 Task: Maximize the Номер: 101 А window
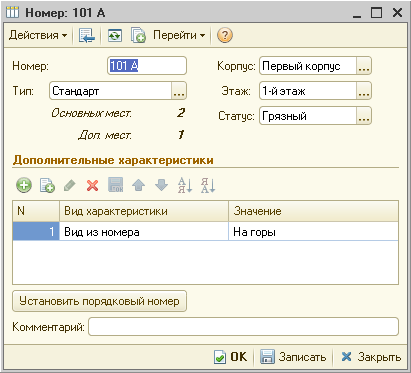coord(377,13)
